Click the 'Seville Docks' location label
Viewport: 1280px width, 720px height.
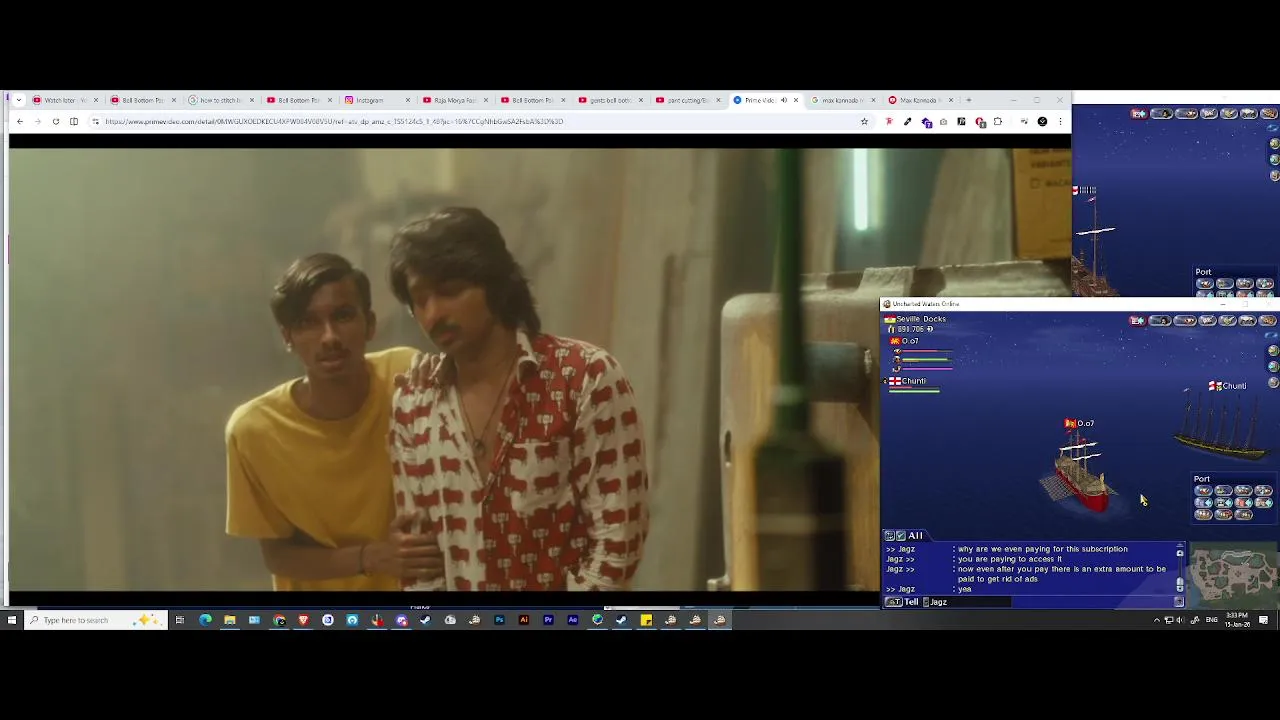tap(920, 319)
